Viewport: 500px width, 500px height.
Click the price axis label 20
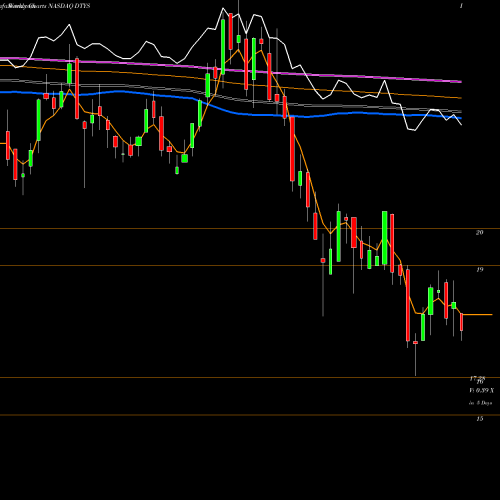click(479, 232)
